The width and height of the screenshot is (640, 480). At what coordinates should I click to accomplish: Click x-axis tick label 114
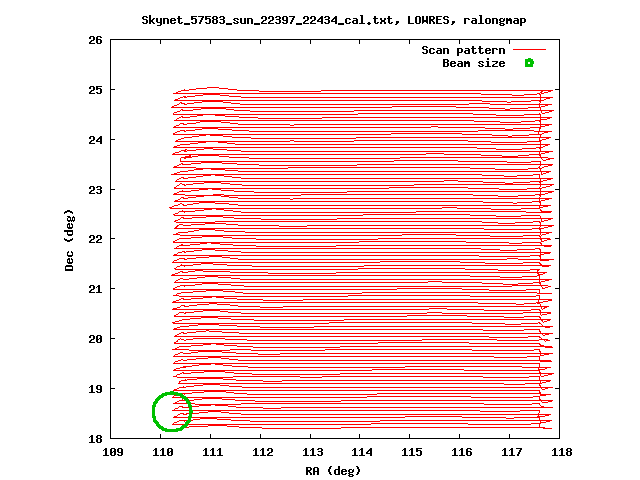point(362,452)
